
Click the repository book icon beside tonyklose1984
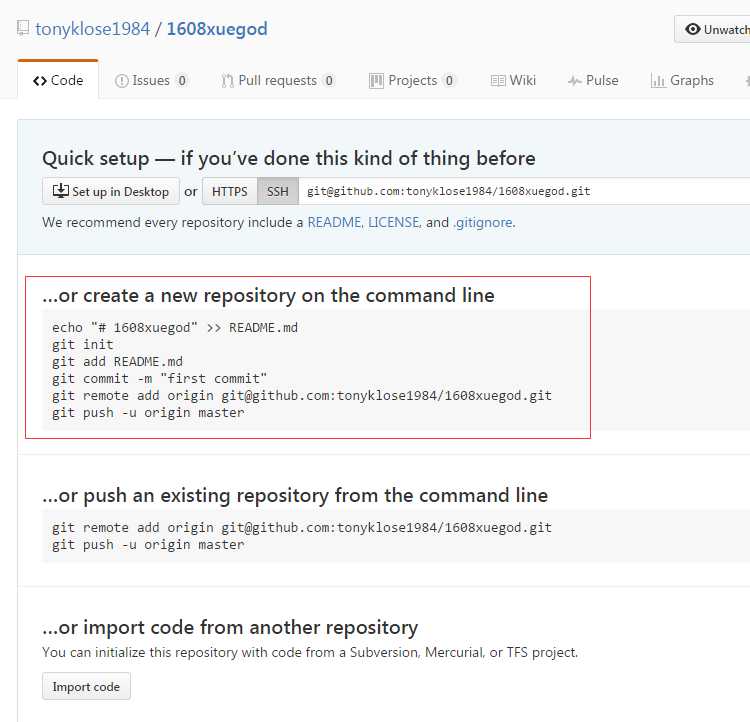22,28
